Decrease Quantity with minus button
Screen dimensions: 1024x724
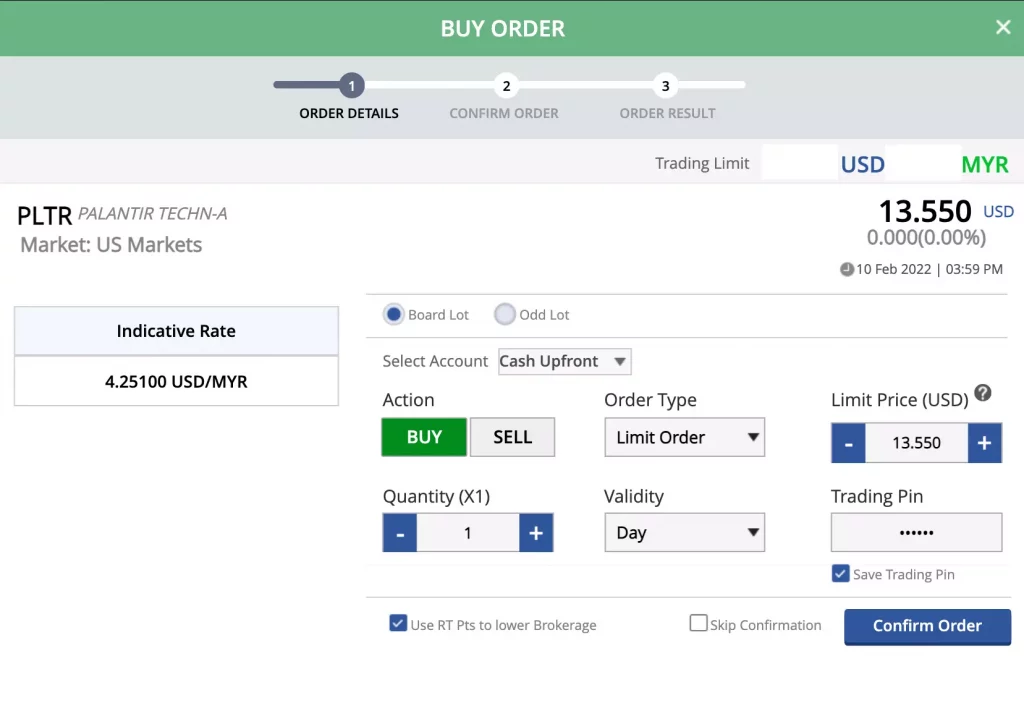pos(400,533)
